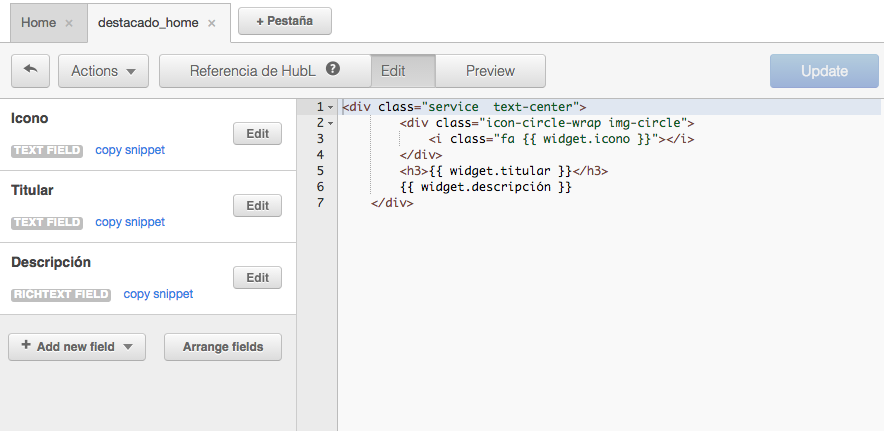This screenshot has height=431, width=884.
Task: Click the back arrow button
Action: (30, 71)
